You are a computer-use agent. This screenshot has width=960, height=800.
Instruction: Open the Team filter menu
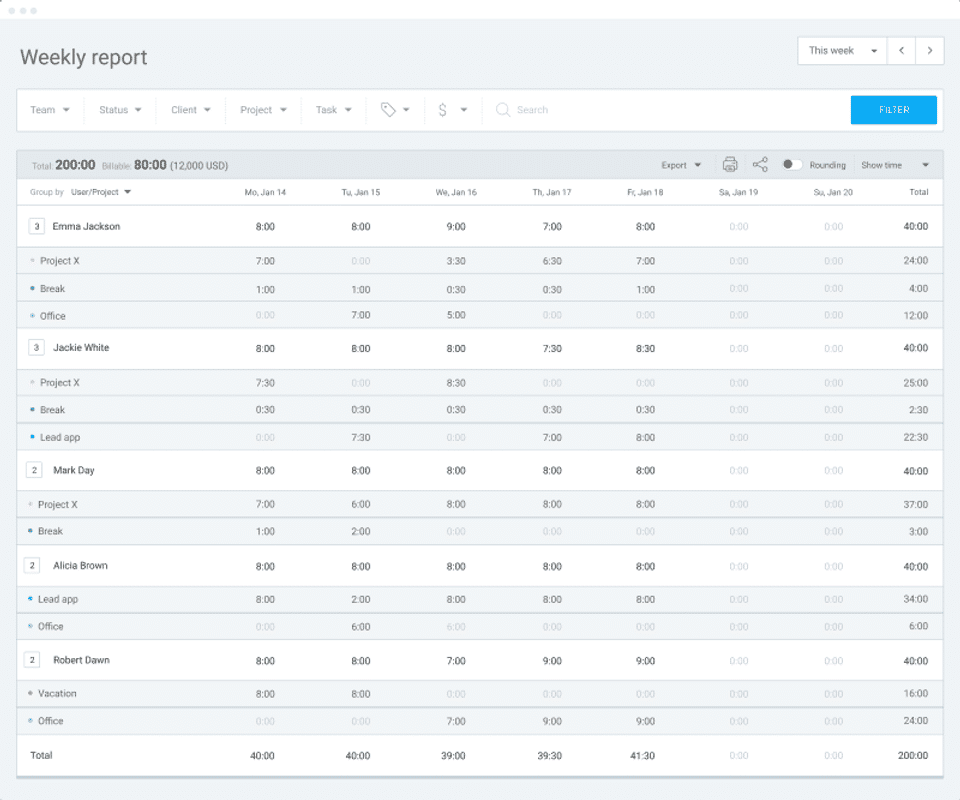pos(50,110)
